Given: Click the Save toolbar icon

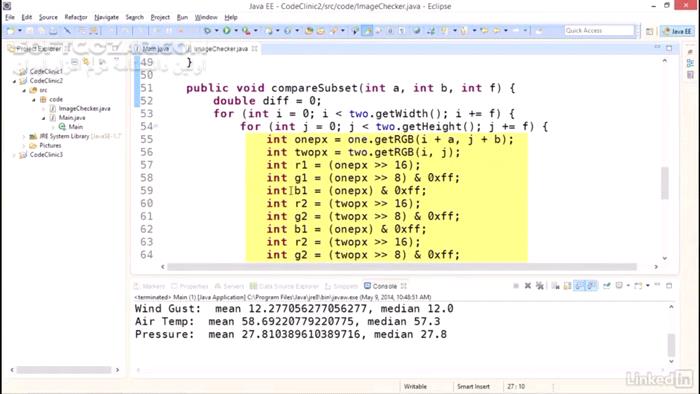Looking at the screenshot, I should (29, 30).
